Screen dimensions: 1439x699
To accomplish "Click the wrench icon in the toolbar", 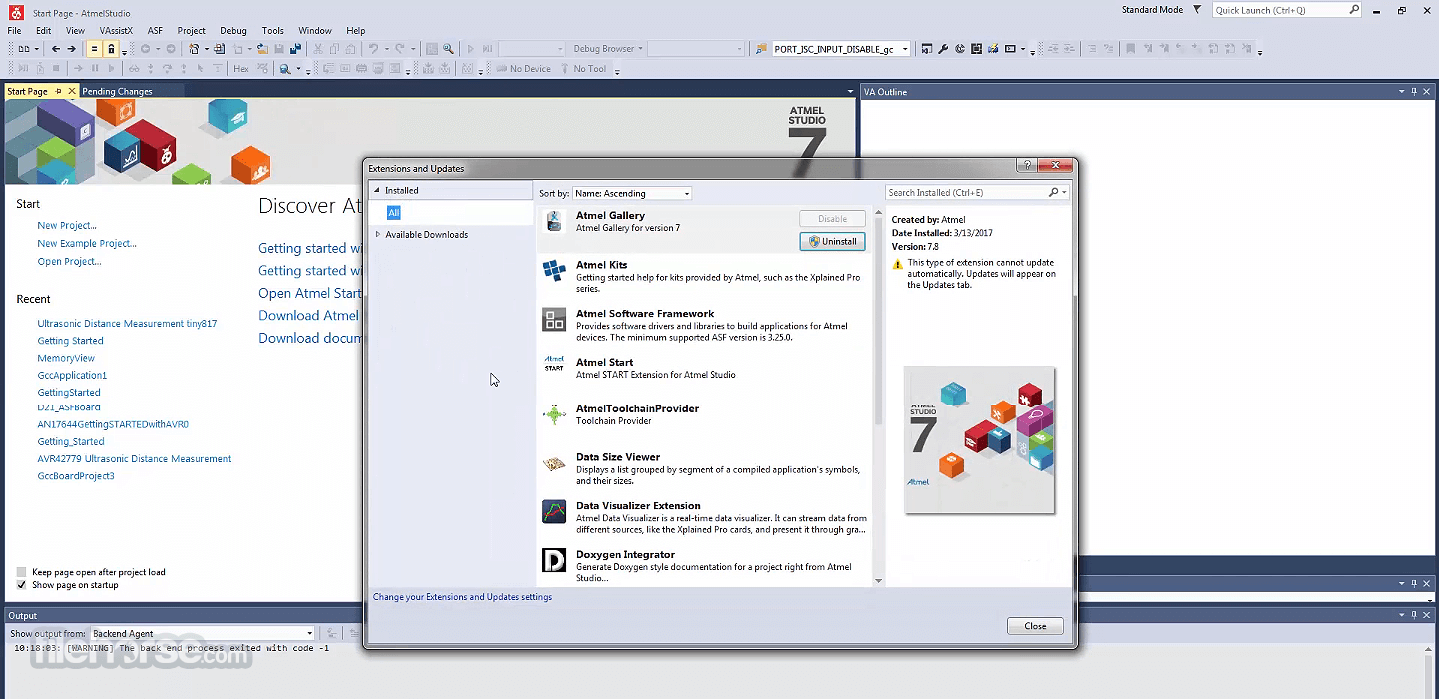I will tap(943, 49).
